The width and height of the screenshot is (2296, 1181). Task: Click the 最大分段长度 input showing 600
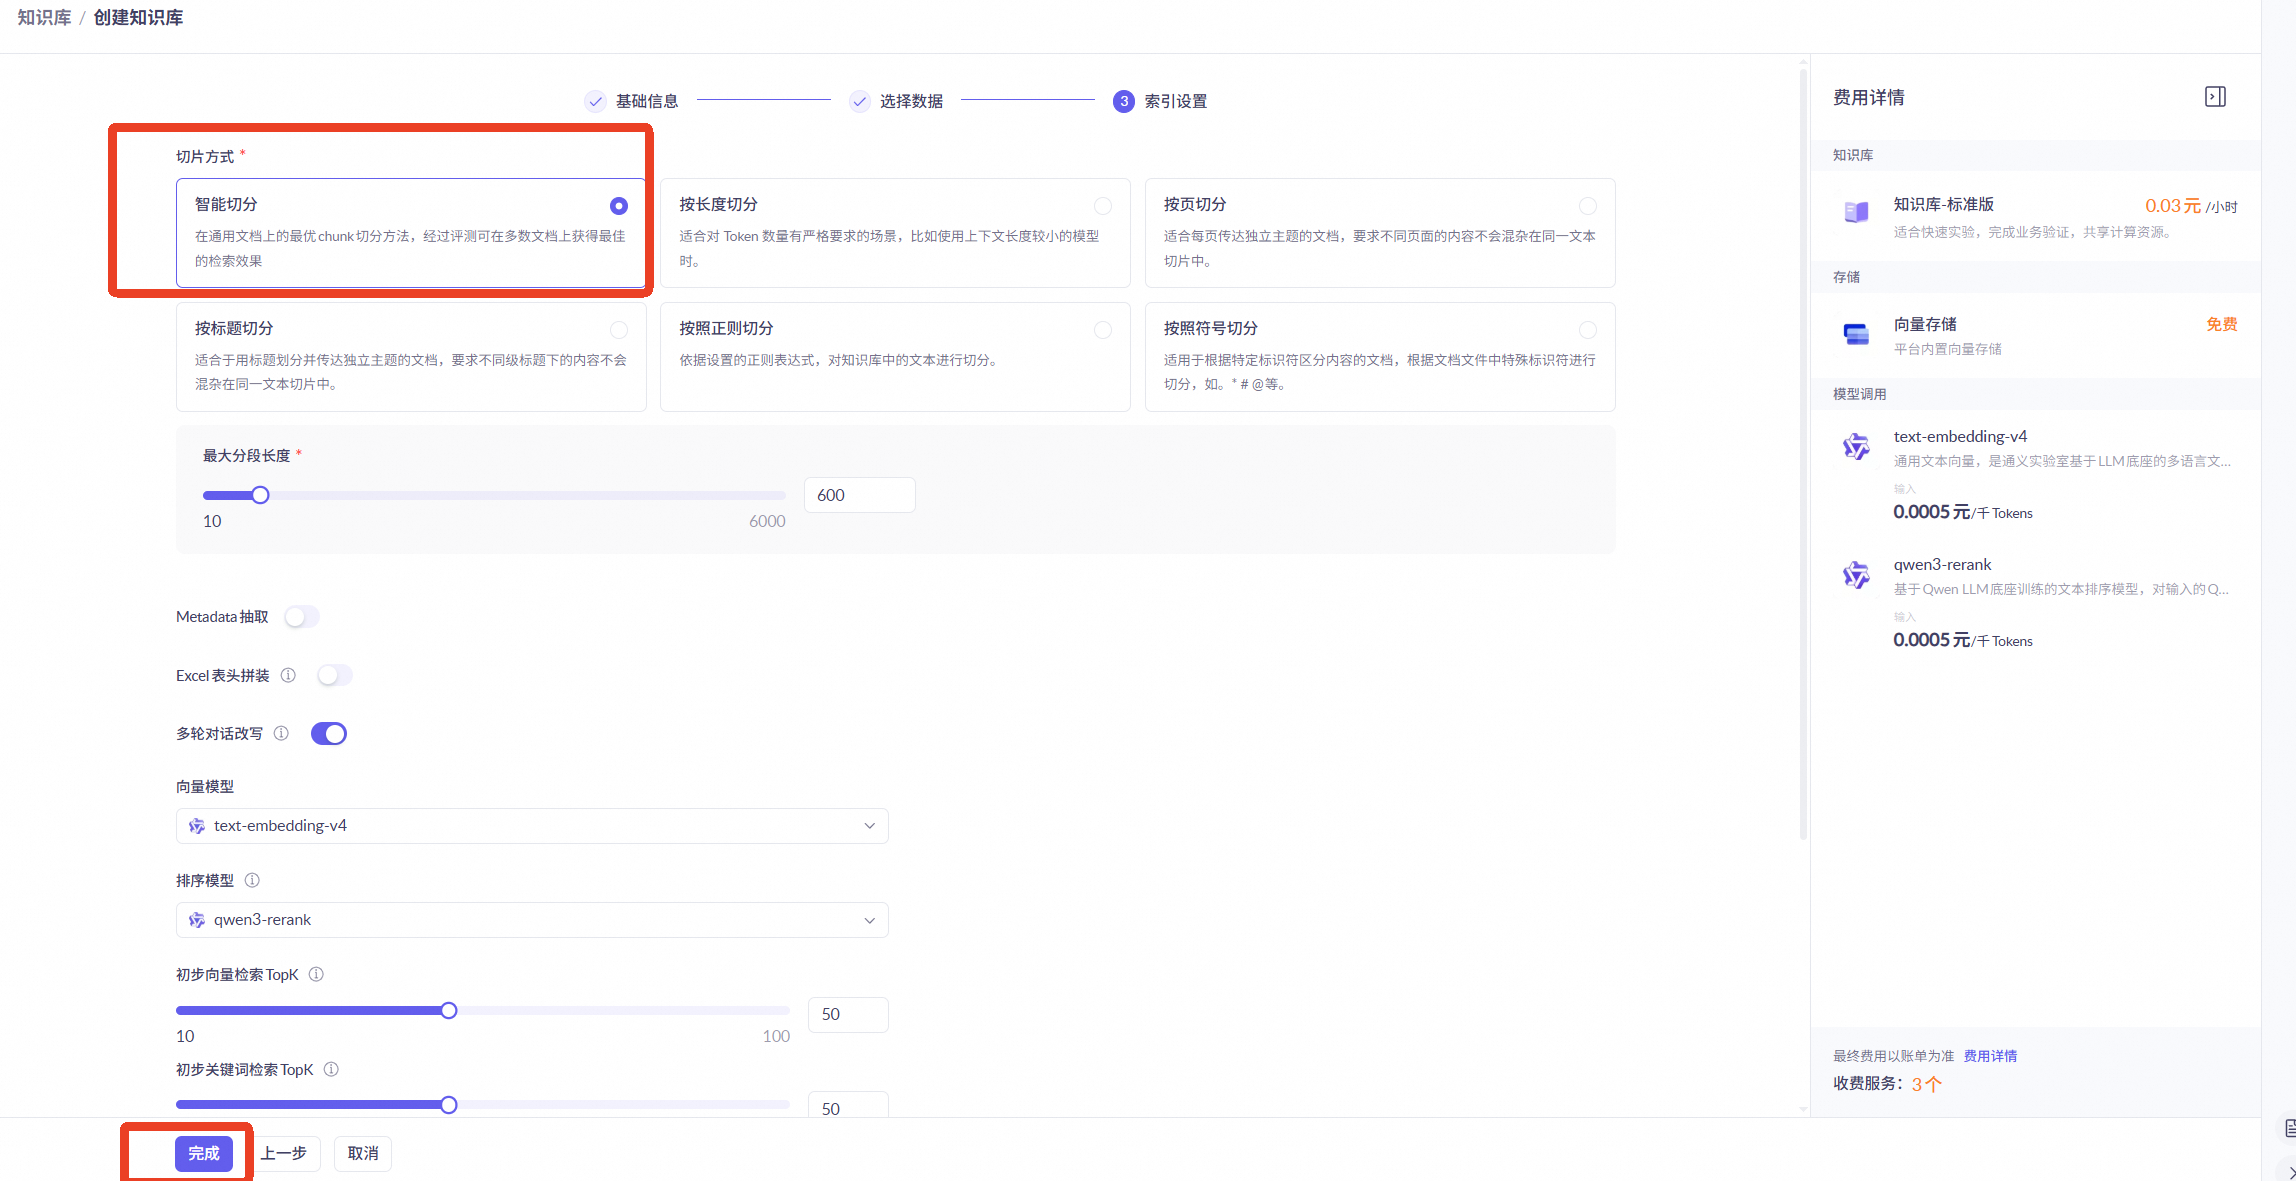coord(858,495)
